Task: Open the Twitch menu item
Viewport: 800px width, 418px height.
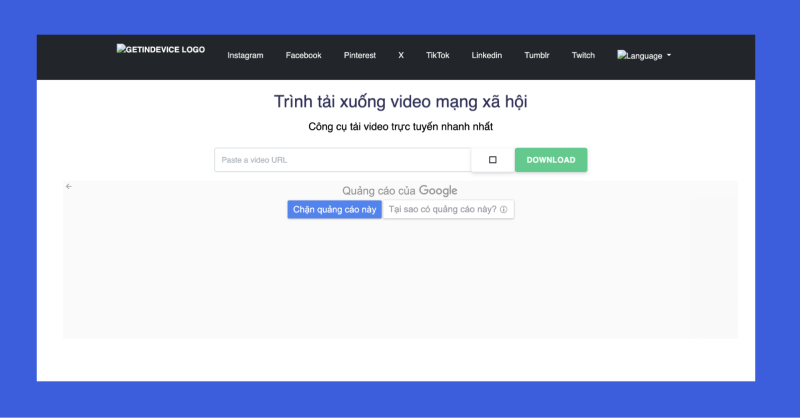Action: 583,55
